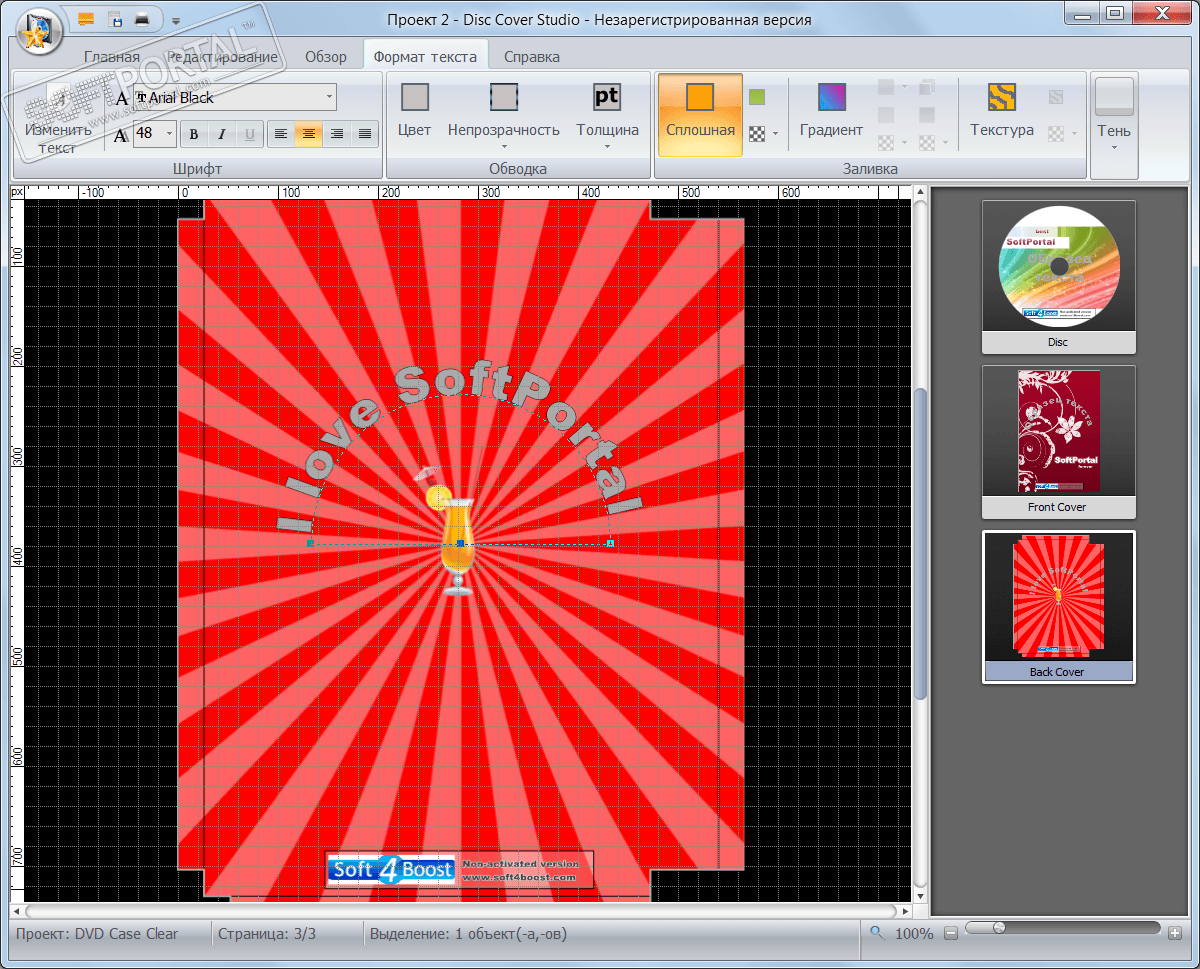1200x969 pixels.
Task: Select the Back Cover page thumbnail
Action: tap(1058, 607)
